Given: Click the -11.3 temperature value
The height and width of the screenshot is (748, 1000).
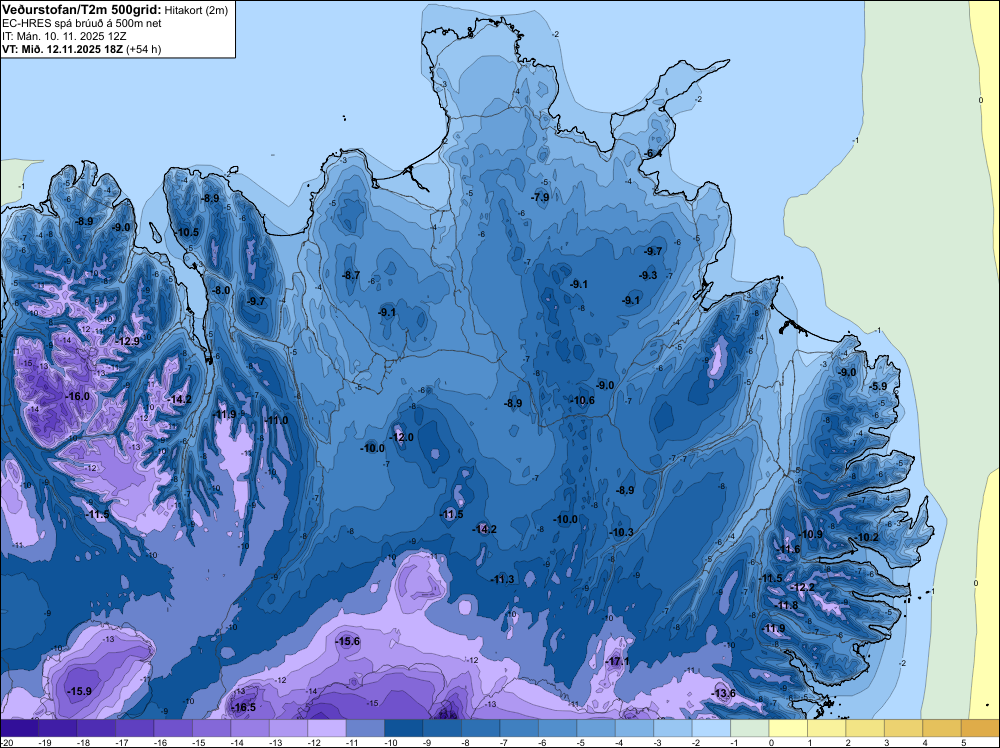Looking at the screenshot, I should click(x=503, y=579).
